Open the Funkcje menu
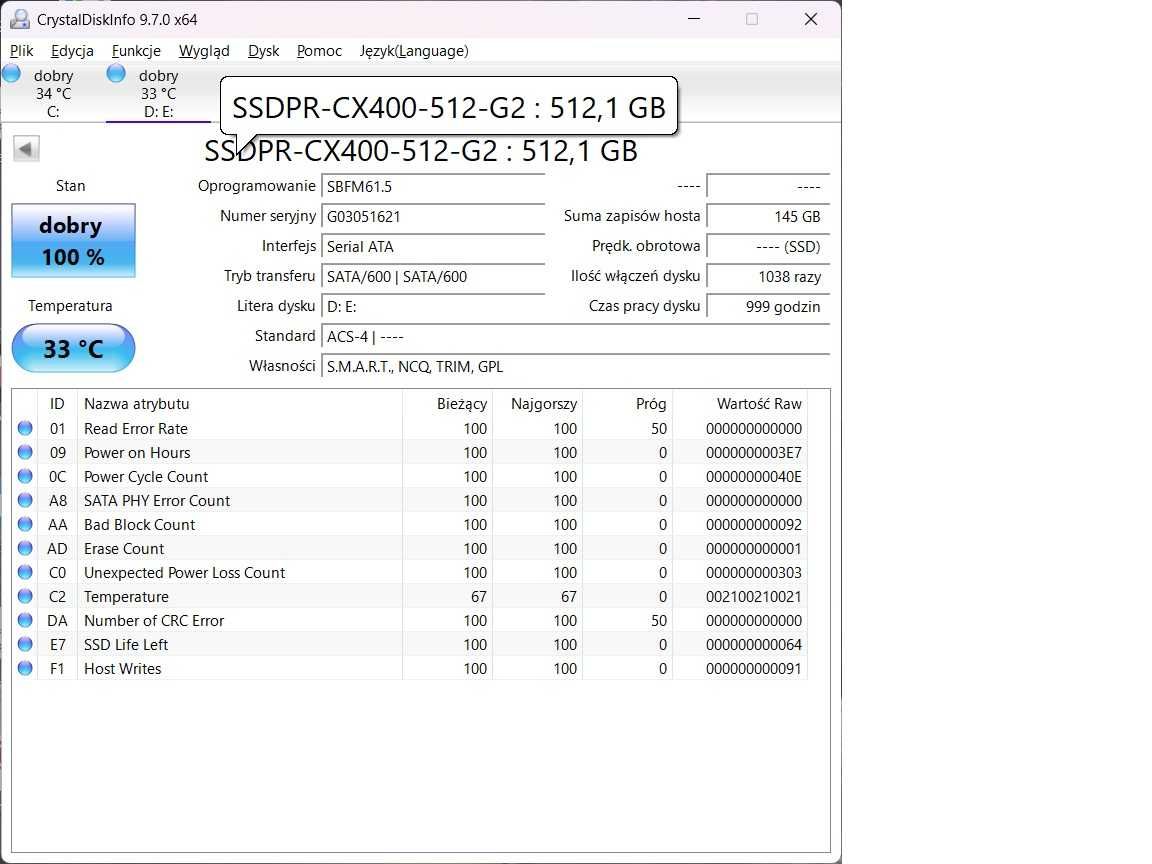The image size is (1152, 864). (136, 51)
